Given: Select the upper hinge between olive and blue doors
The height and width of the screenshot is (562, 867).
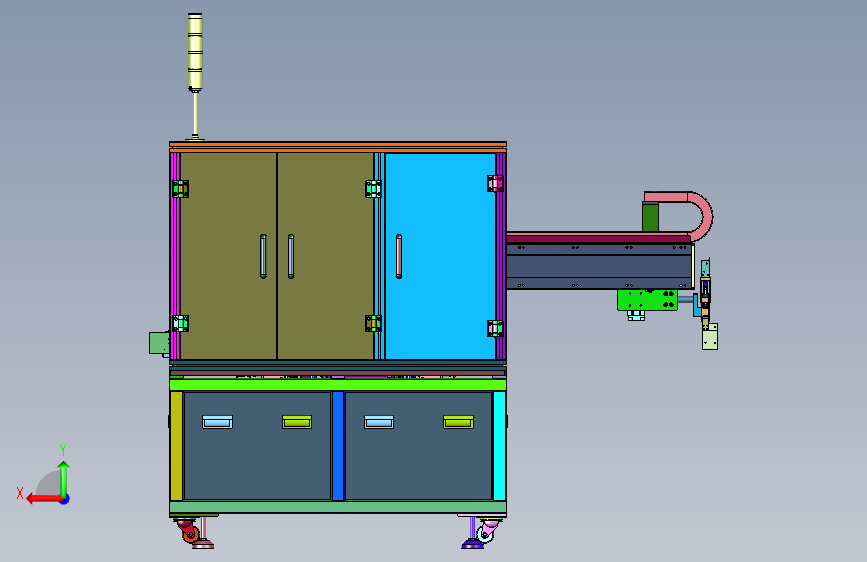Looking at the screenshot, I should [373, 189].
